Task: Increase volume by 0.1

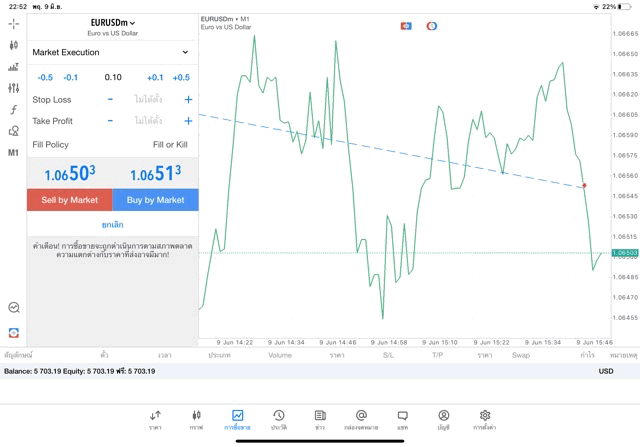Action: click(155, 78)
